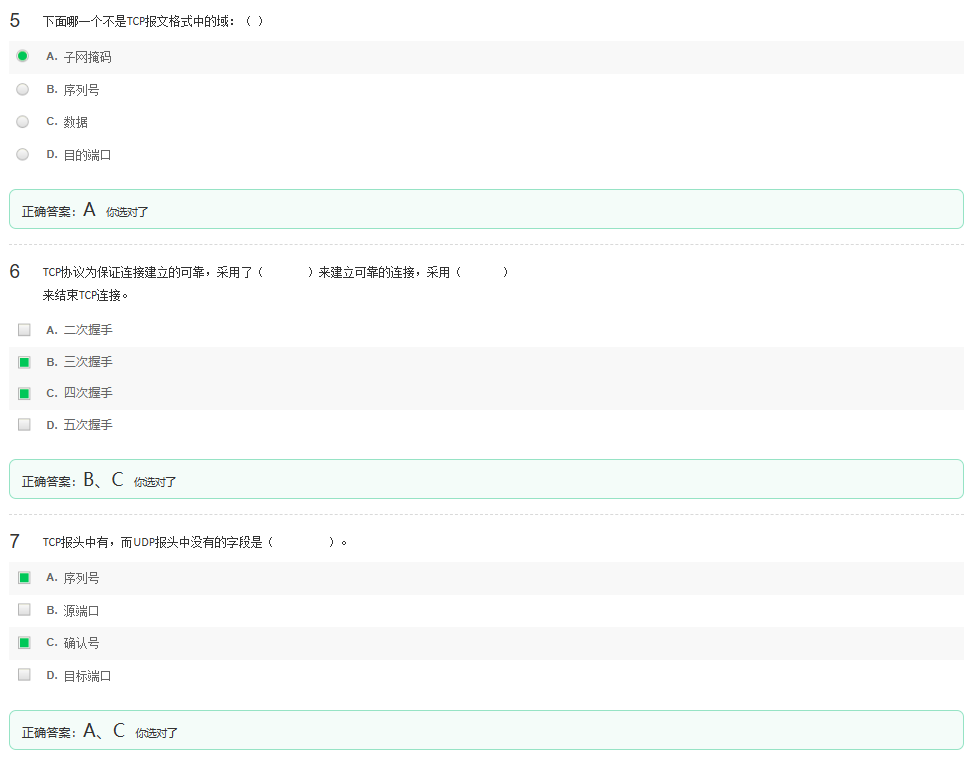
Task: Click the question number 6 label
Action: click(x=15, y=271)
